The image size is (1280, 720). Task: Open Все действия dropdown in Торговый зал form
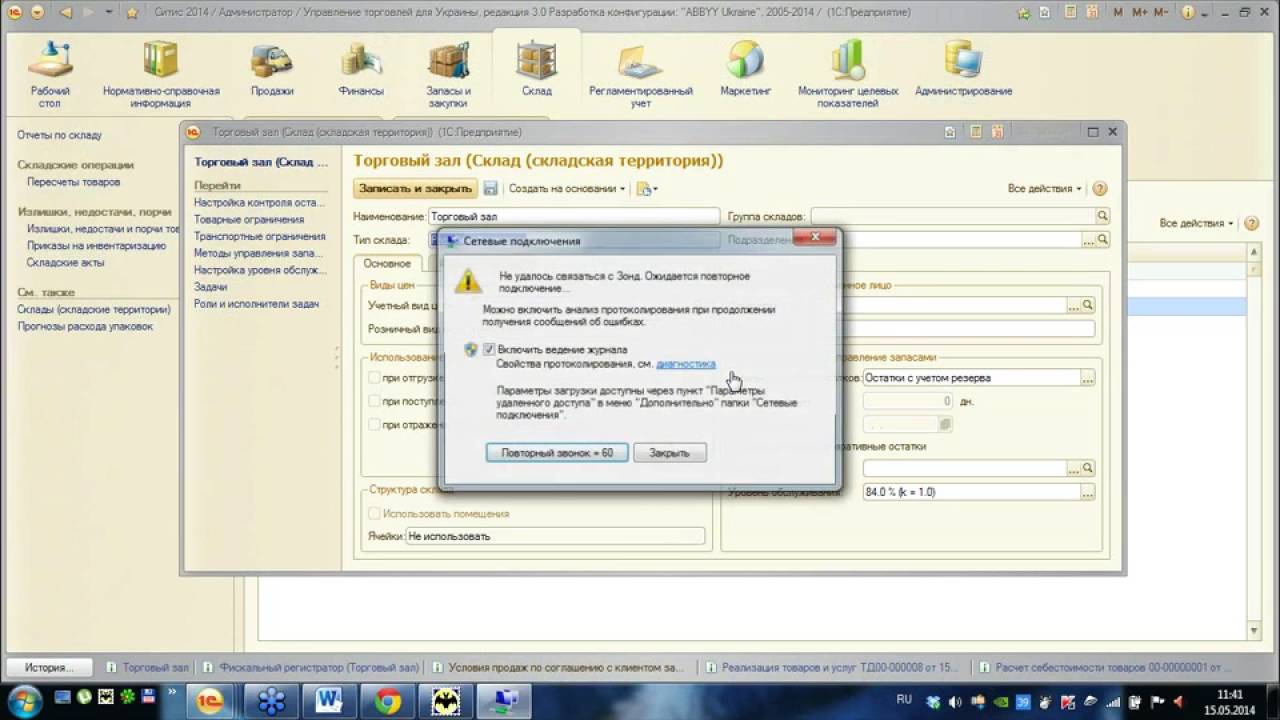tap(1045, 188)
